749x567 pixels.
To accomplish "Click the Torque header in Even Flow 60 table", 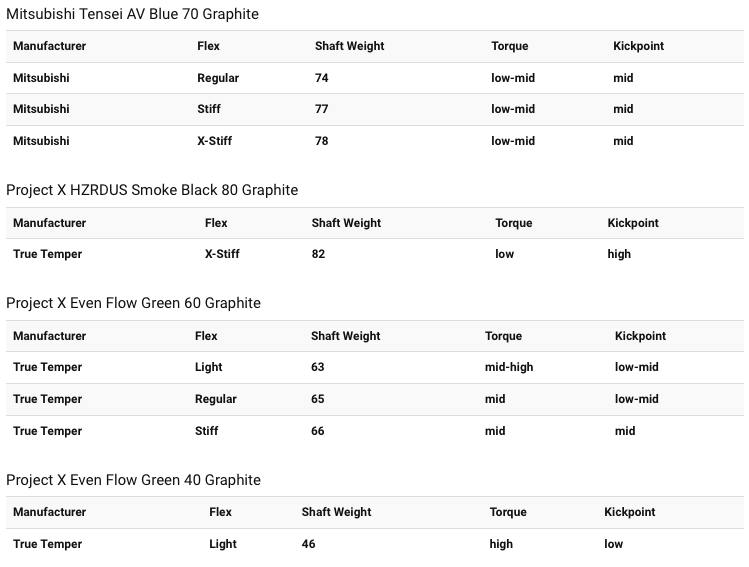I will point(503,336).
